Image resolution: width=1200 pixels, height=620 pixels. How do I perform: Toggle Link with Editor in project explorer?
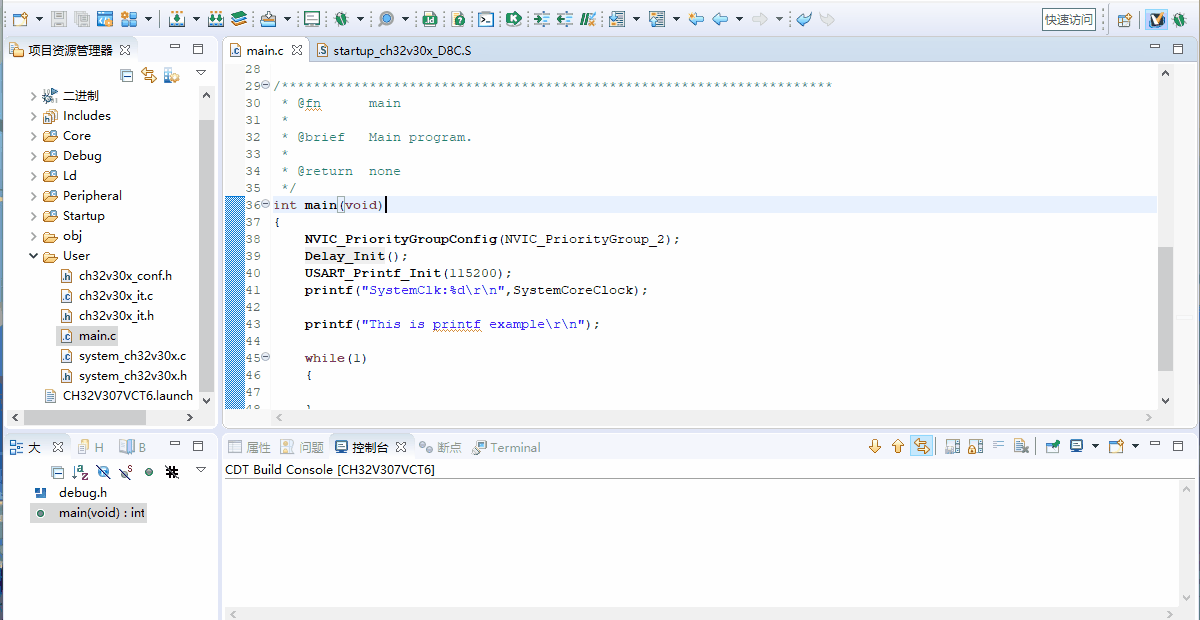click(x=149, y=75)
